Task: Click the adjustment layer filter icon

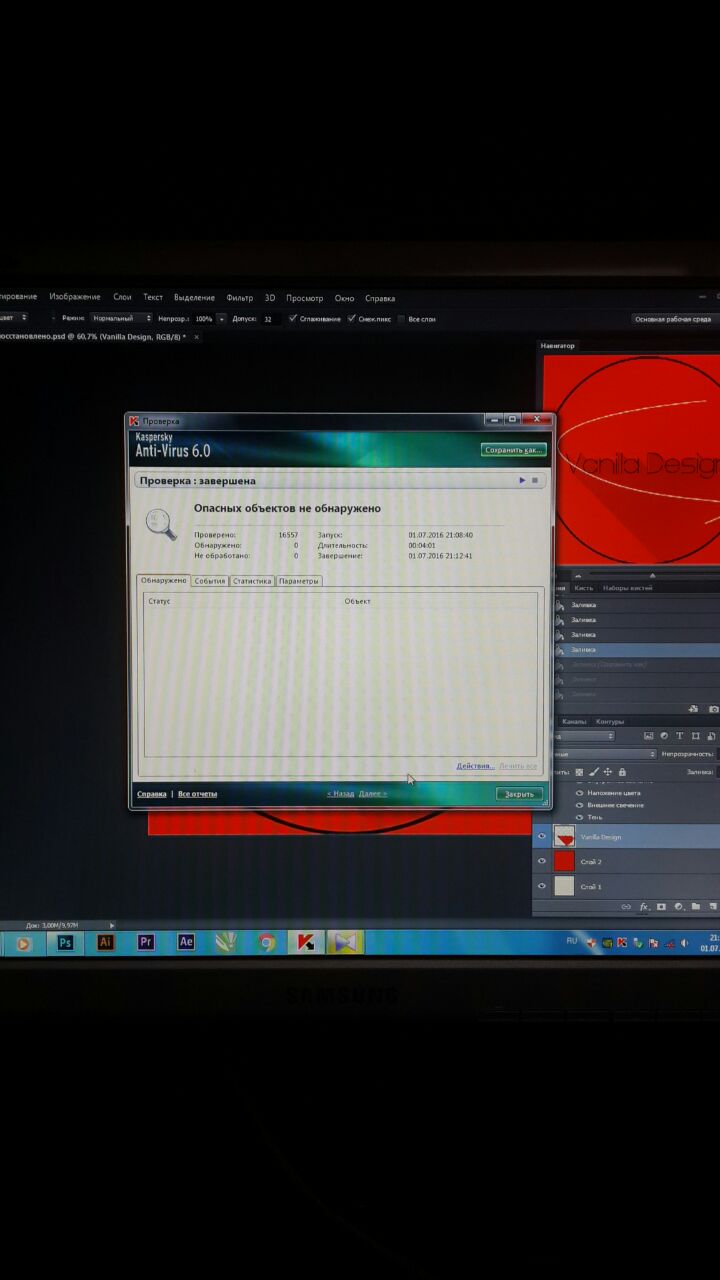Action: pos(663,736)
